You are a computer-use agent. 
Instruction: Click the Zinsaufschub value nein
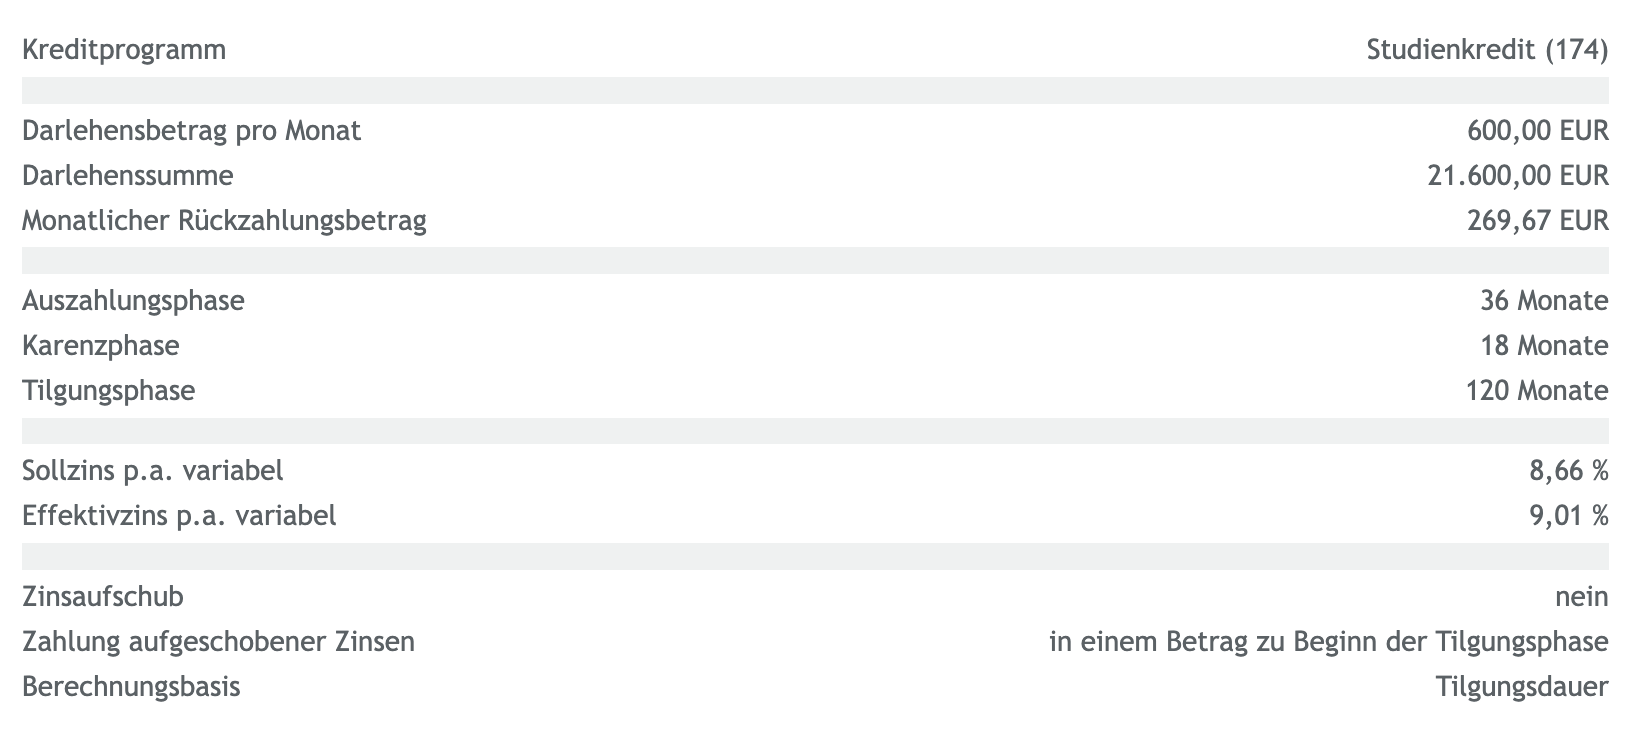(x=1582, y=597)
